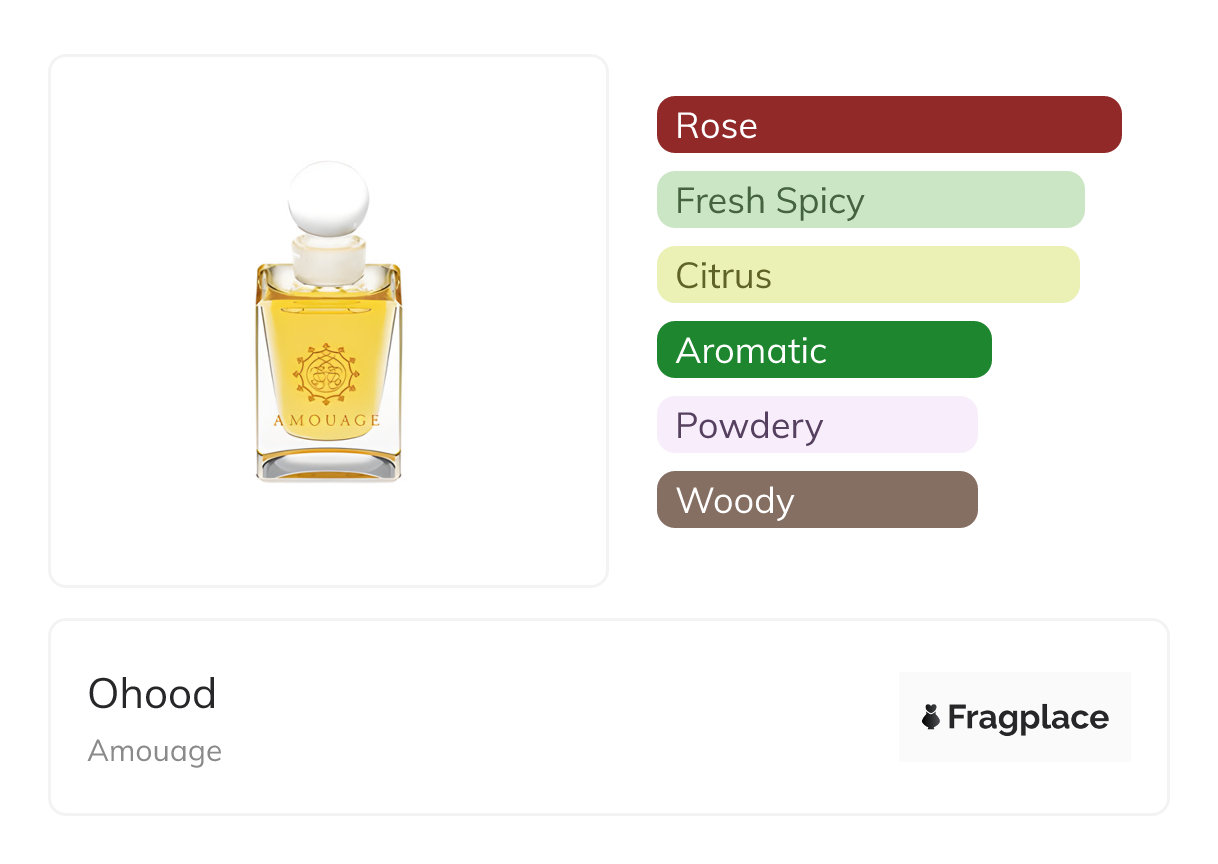Pick the green Aromatic accord bar
Screen dimensions: 1218x864
coord(823,350)
